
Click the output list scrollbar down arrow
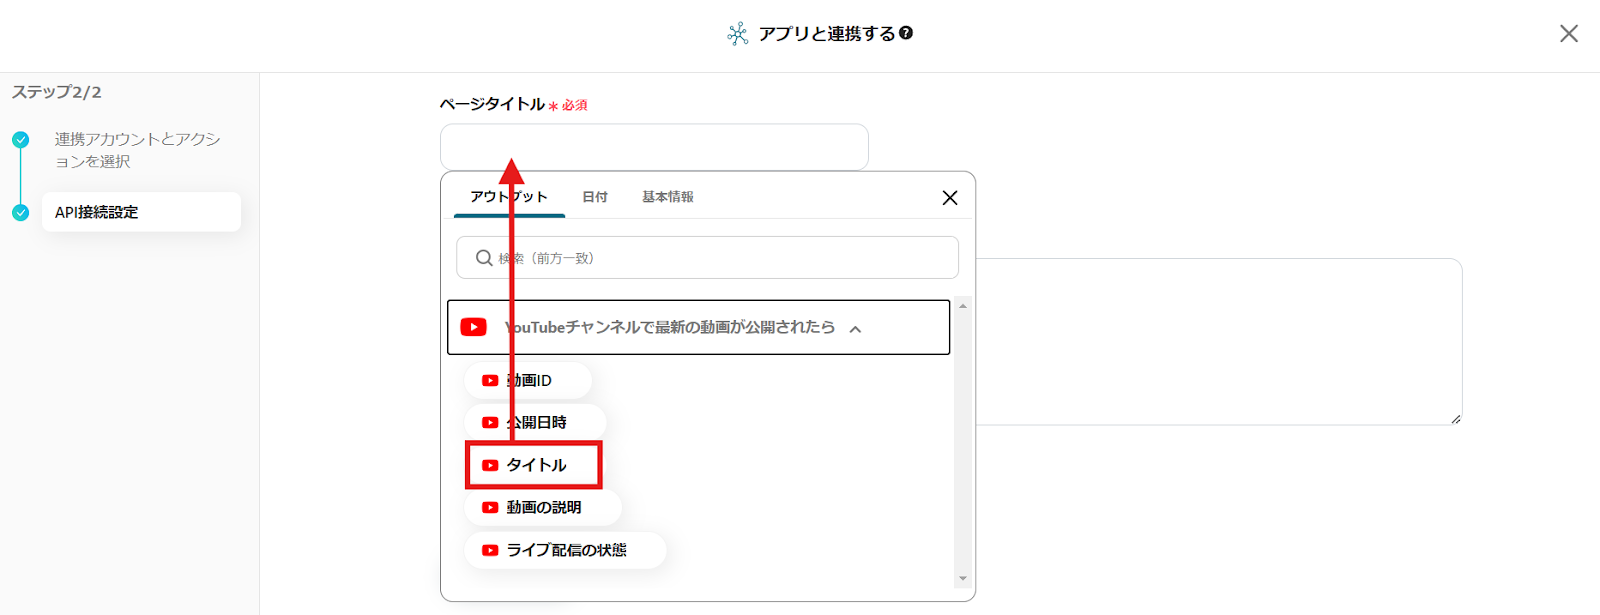963,578
